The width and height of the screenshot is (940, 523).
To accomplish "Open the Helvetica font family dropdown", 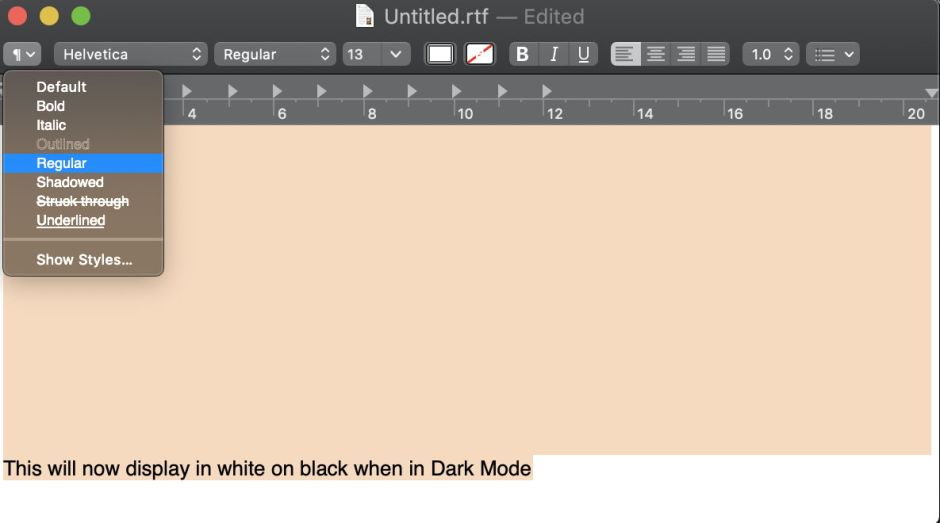I will pyautogui.click(x=131, y=54).
